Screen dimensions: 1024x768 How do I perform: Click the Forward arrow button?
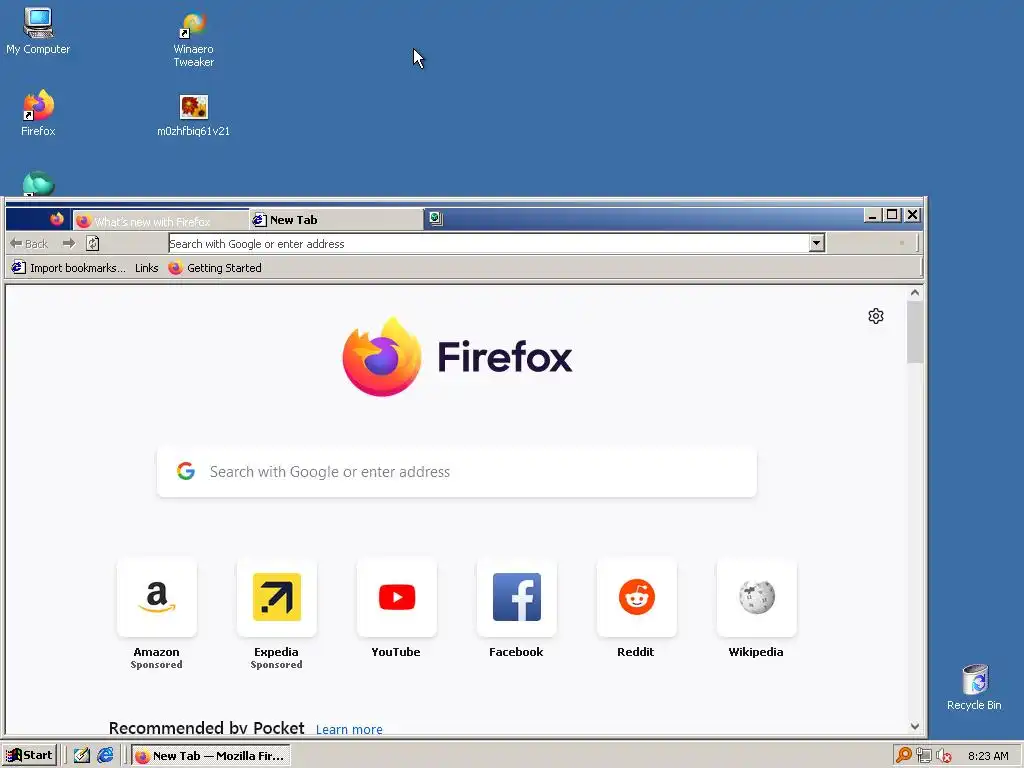69,244
